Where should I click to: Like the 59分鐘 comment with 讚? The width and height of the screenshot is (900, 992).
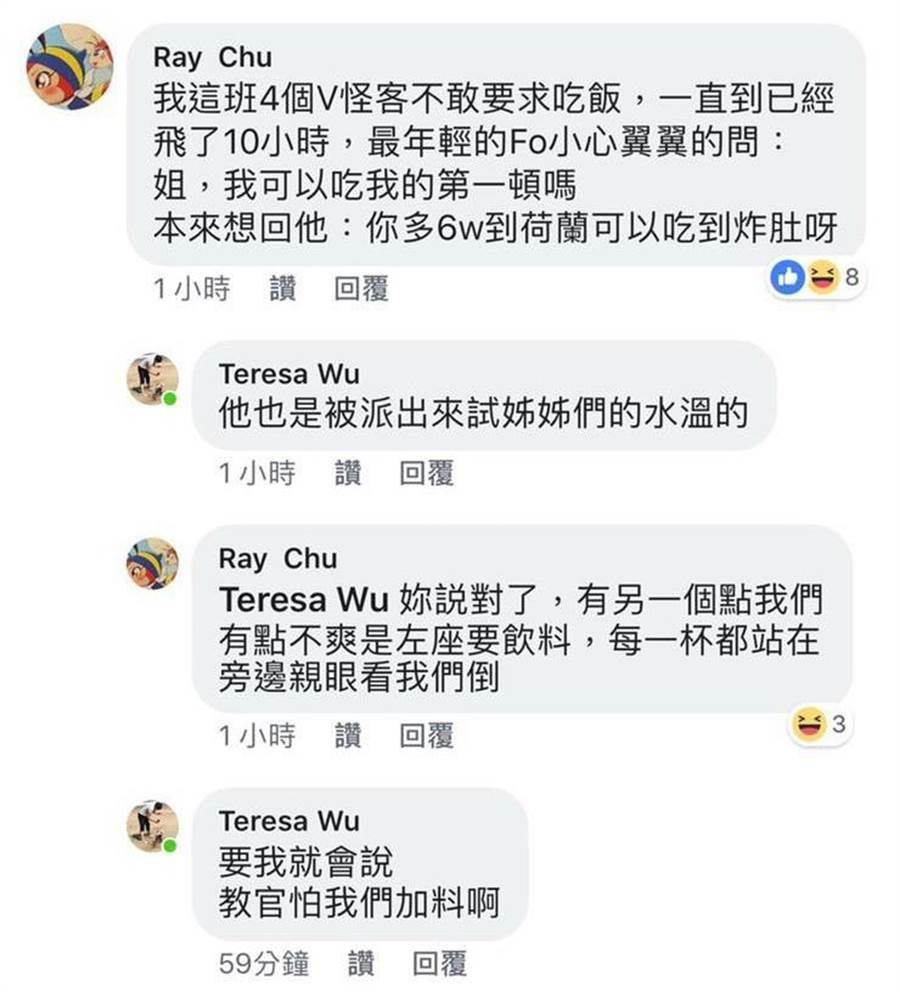[x=361, y=964]
